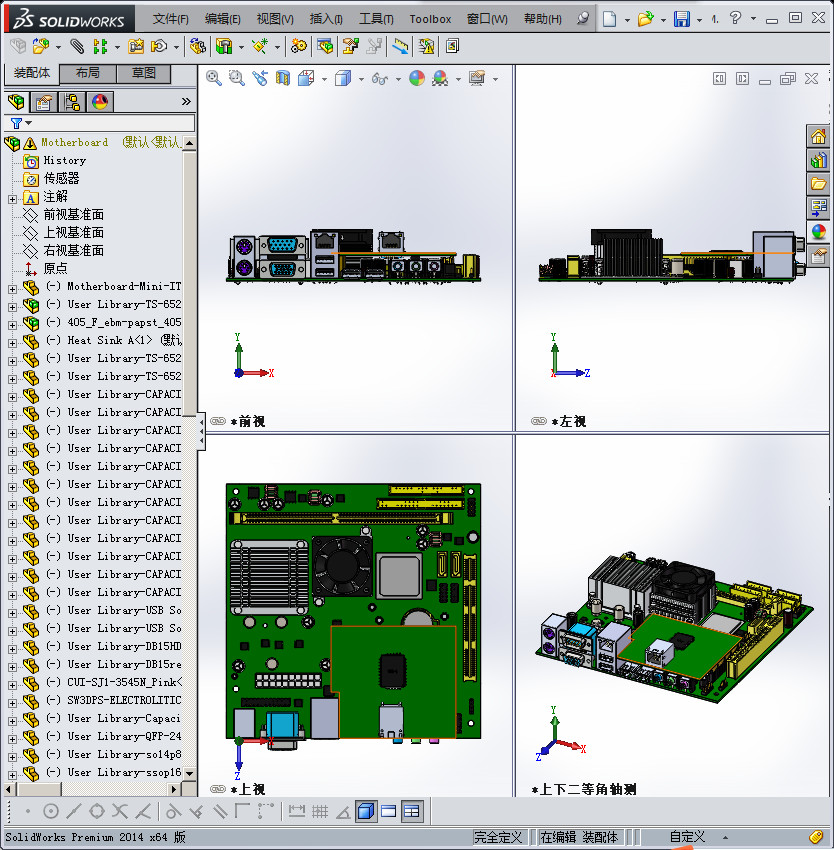Open the 文件(F) menu
Screen dimensions: 834x850
pyautogui.click(x=170, y=19)
